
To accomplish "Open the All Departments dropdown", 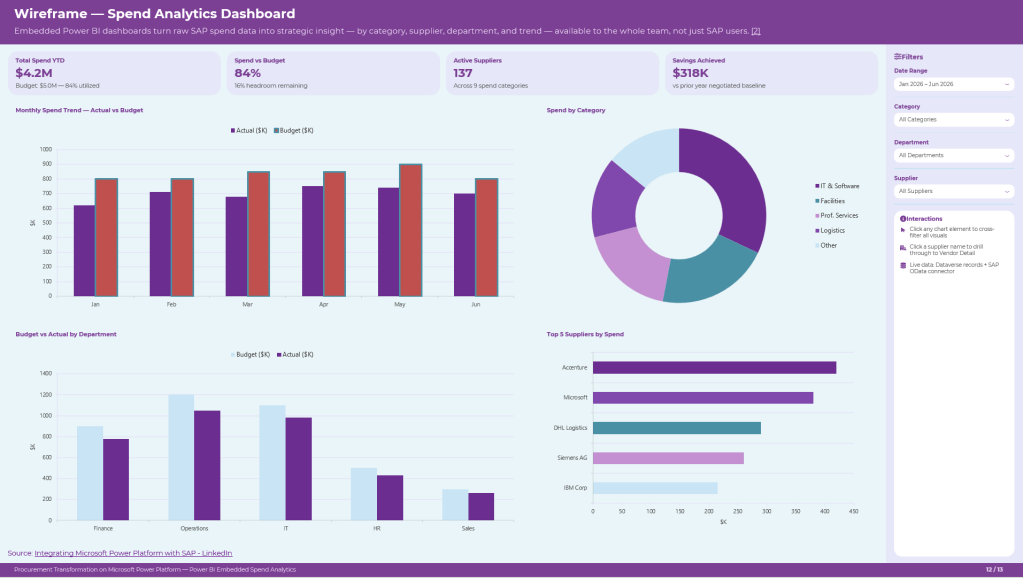I will (x=953, y=156).
